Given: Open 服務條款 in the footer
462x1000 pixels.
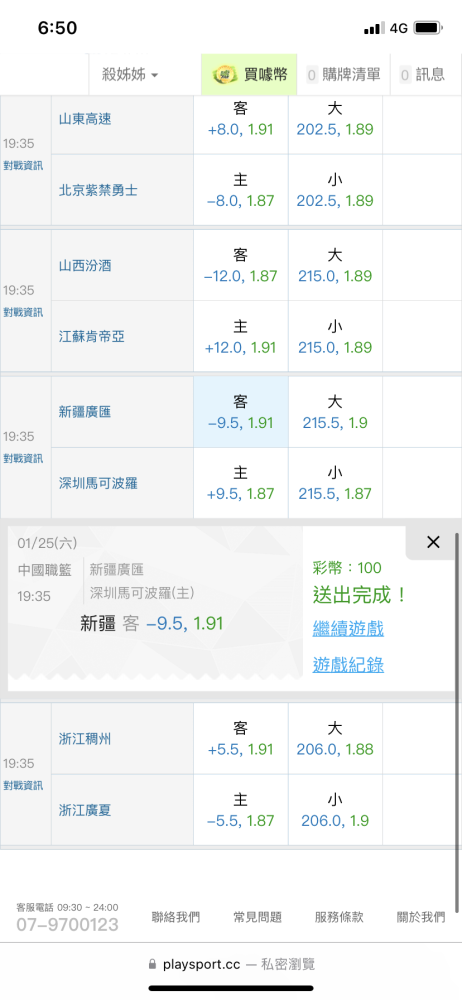Looking at the screenshot, I should pos(339,917).
